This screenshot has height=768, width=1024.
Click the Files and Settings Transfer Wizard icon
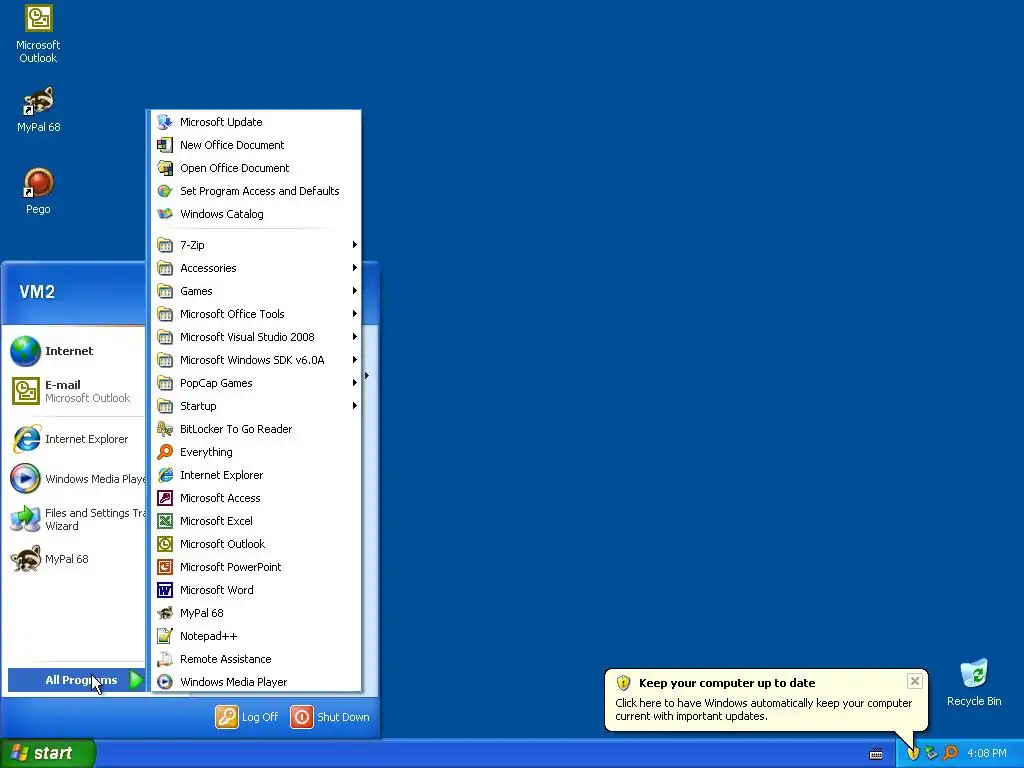[x=25, y=520]
